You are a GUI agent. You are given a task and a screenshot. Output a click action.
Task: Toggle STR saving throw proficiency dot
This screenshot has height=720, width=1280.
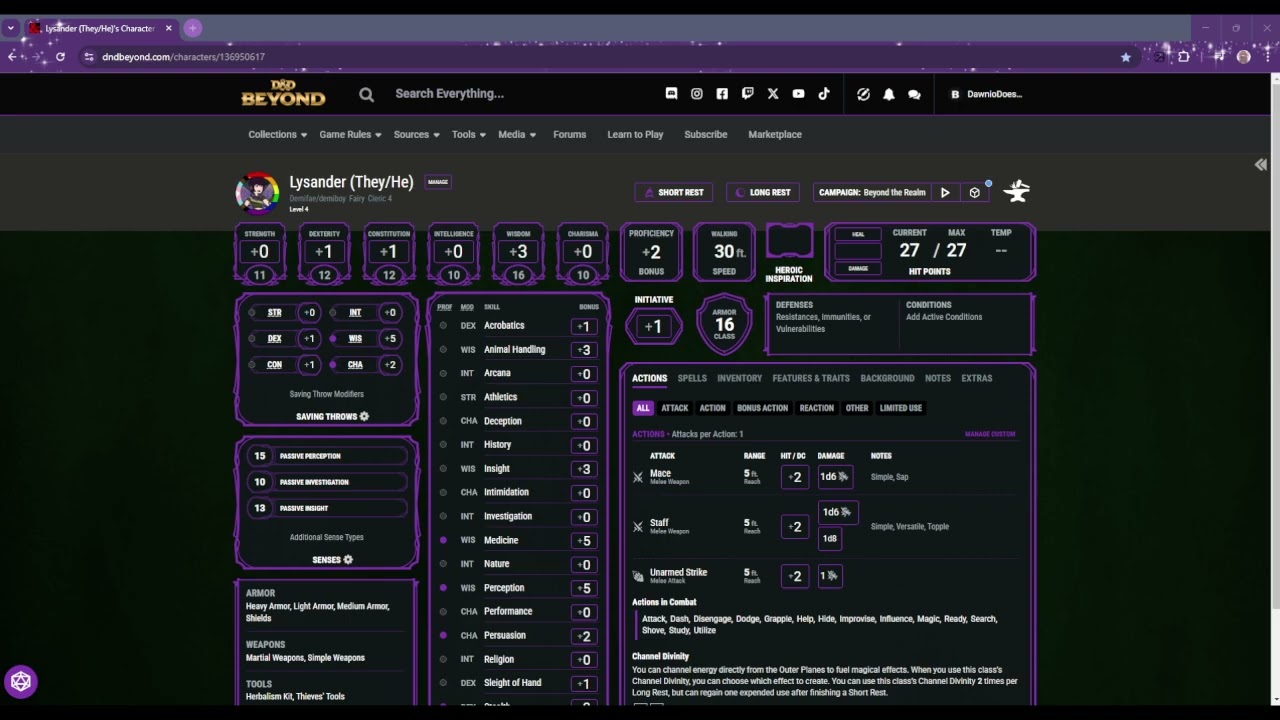pos(252,313)
